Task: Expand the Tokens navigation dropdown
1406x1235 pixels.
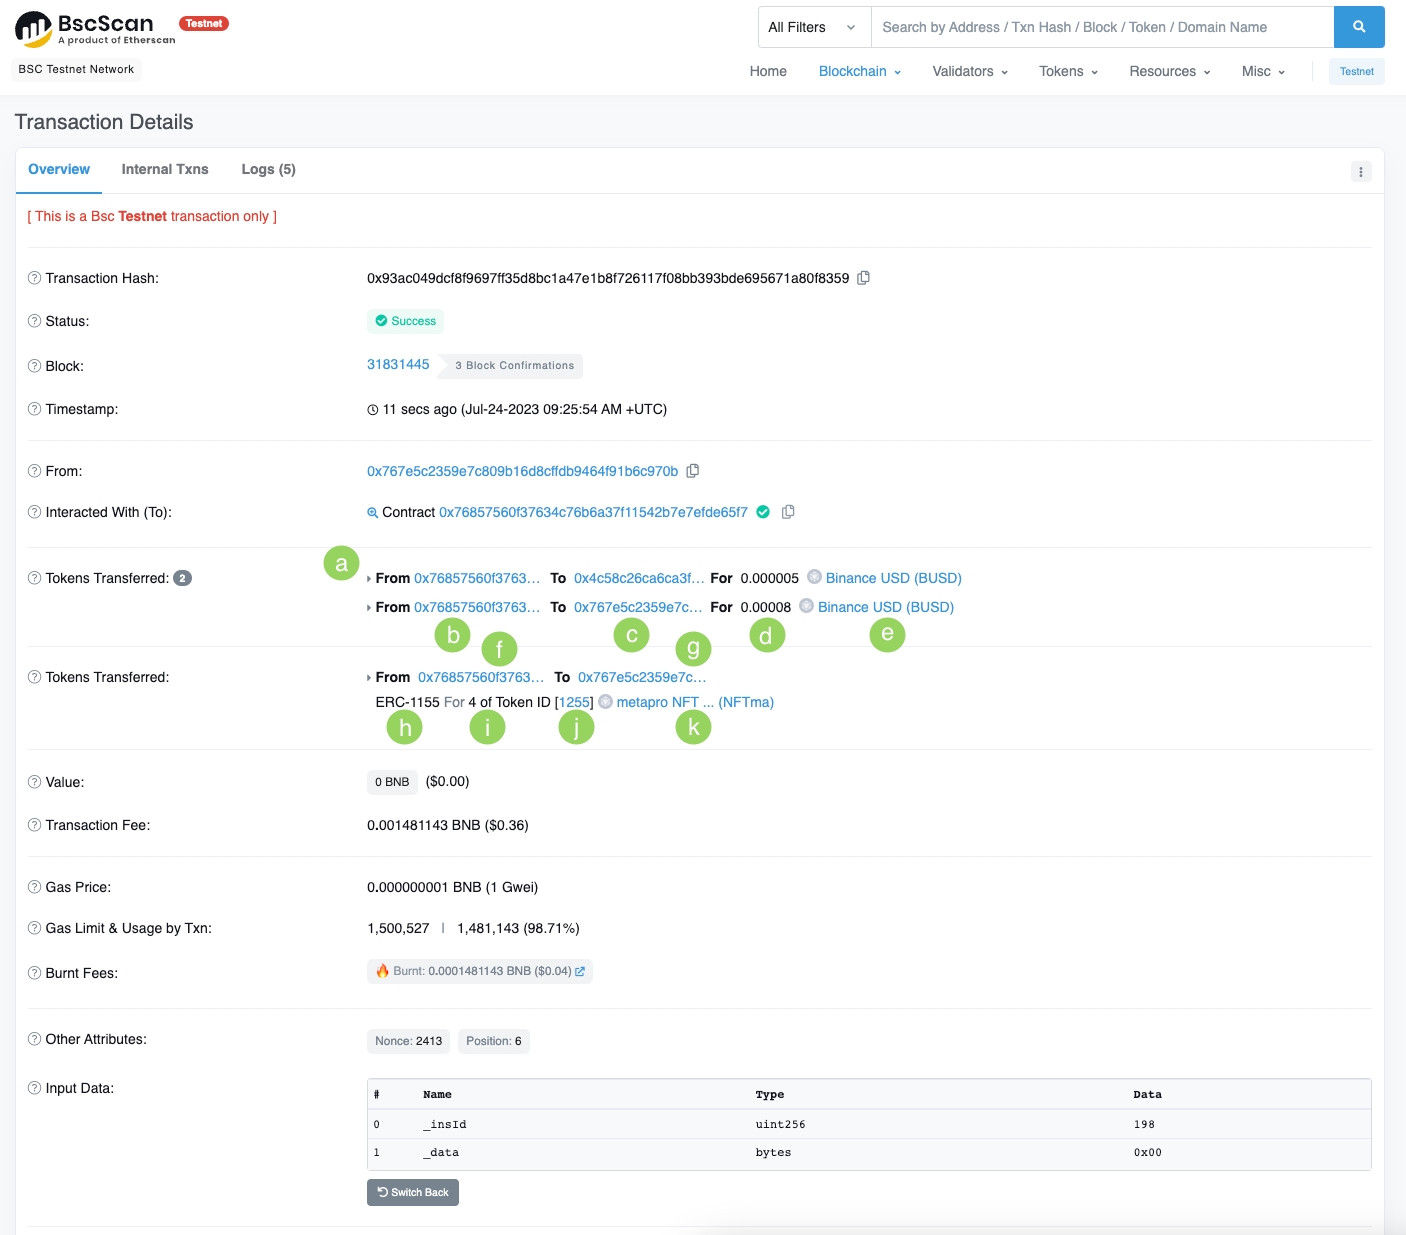Action: [x=1068, y=71]
